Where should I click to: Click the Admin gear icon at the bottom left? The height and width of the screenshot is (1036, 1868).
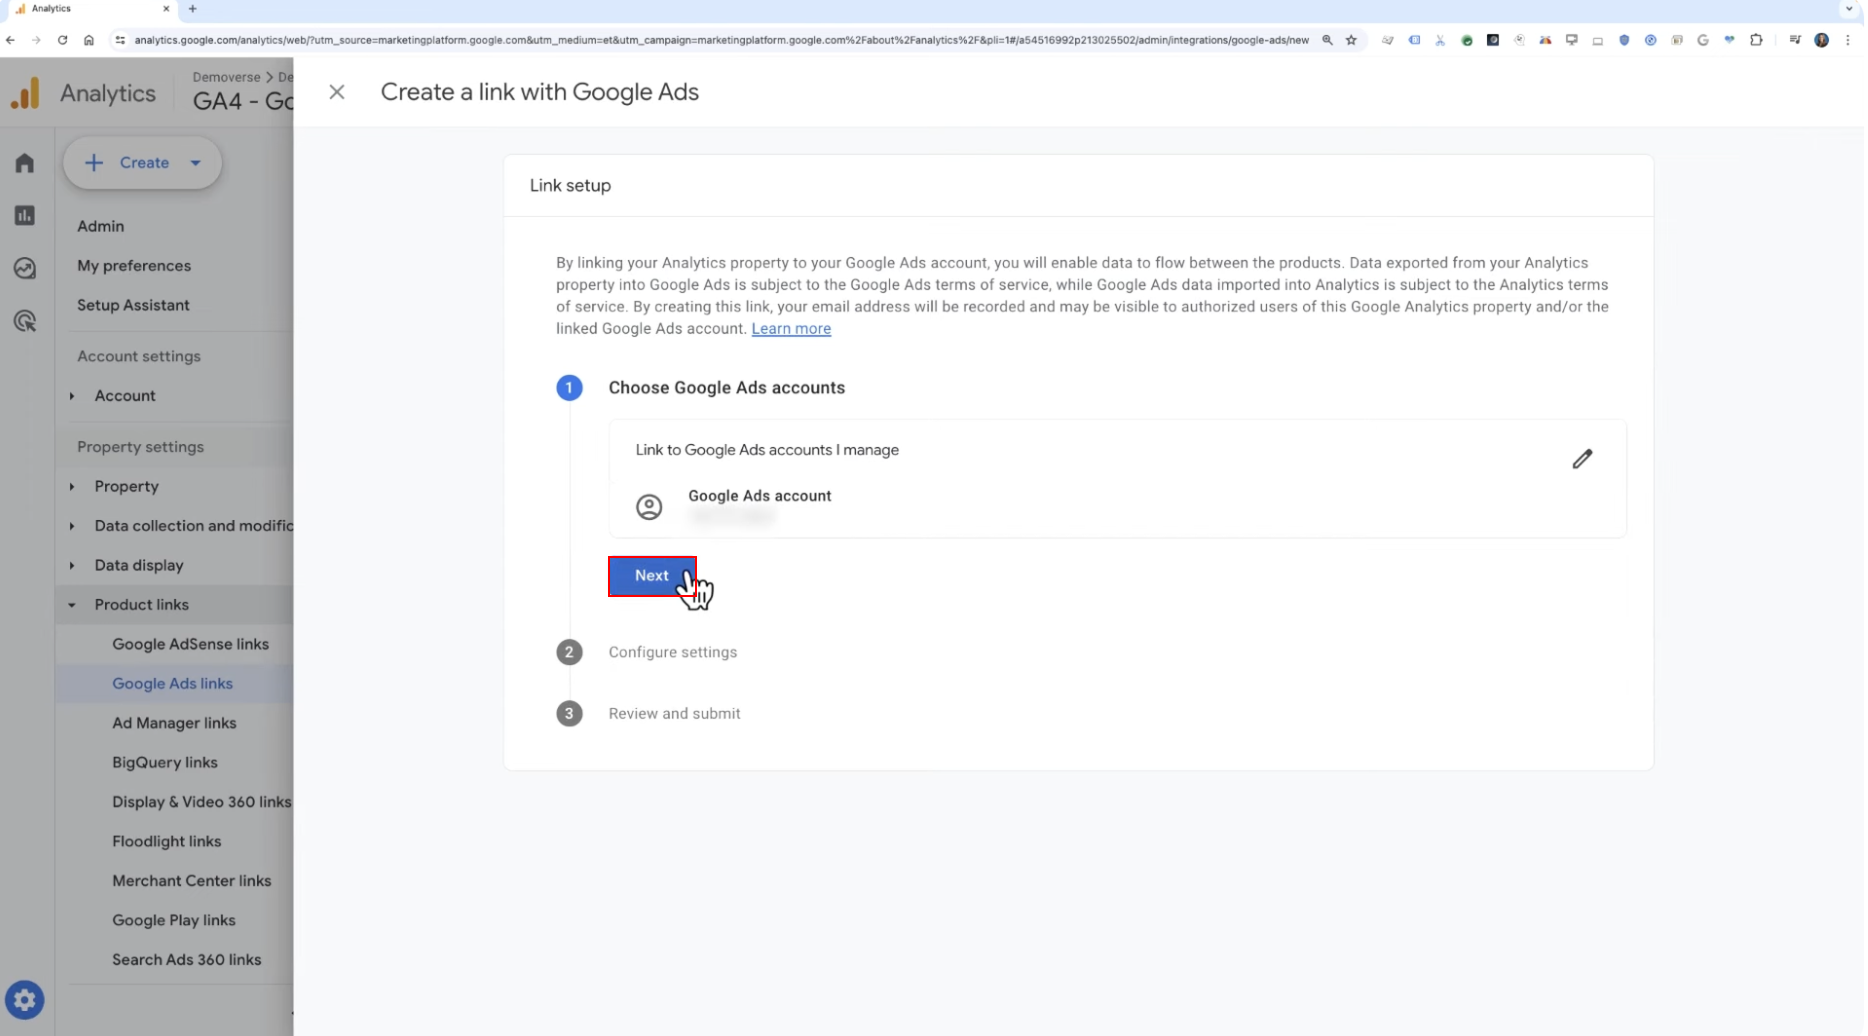(25, 1000)
